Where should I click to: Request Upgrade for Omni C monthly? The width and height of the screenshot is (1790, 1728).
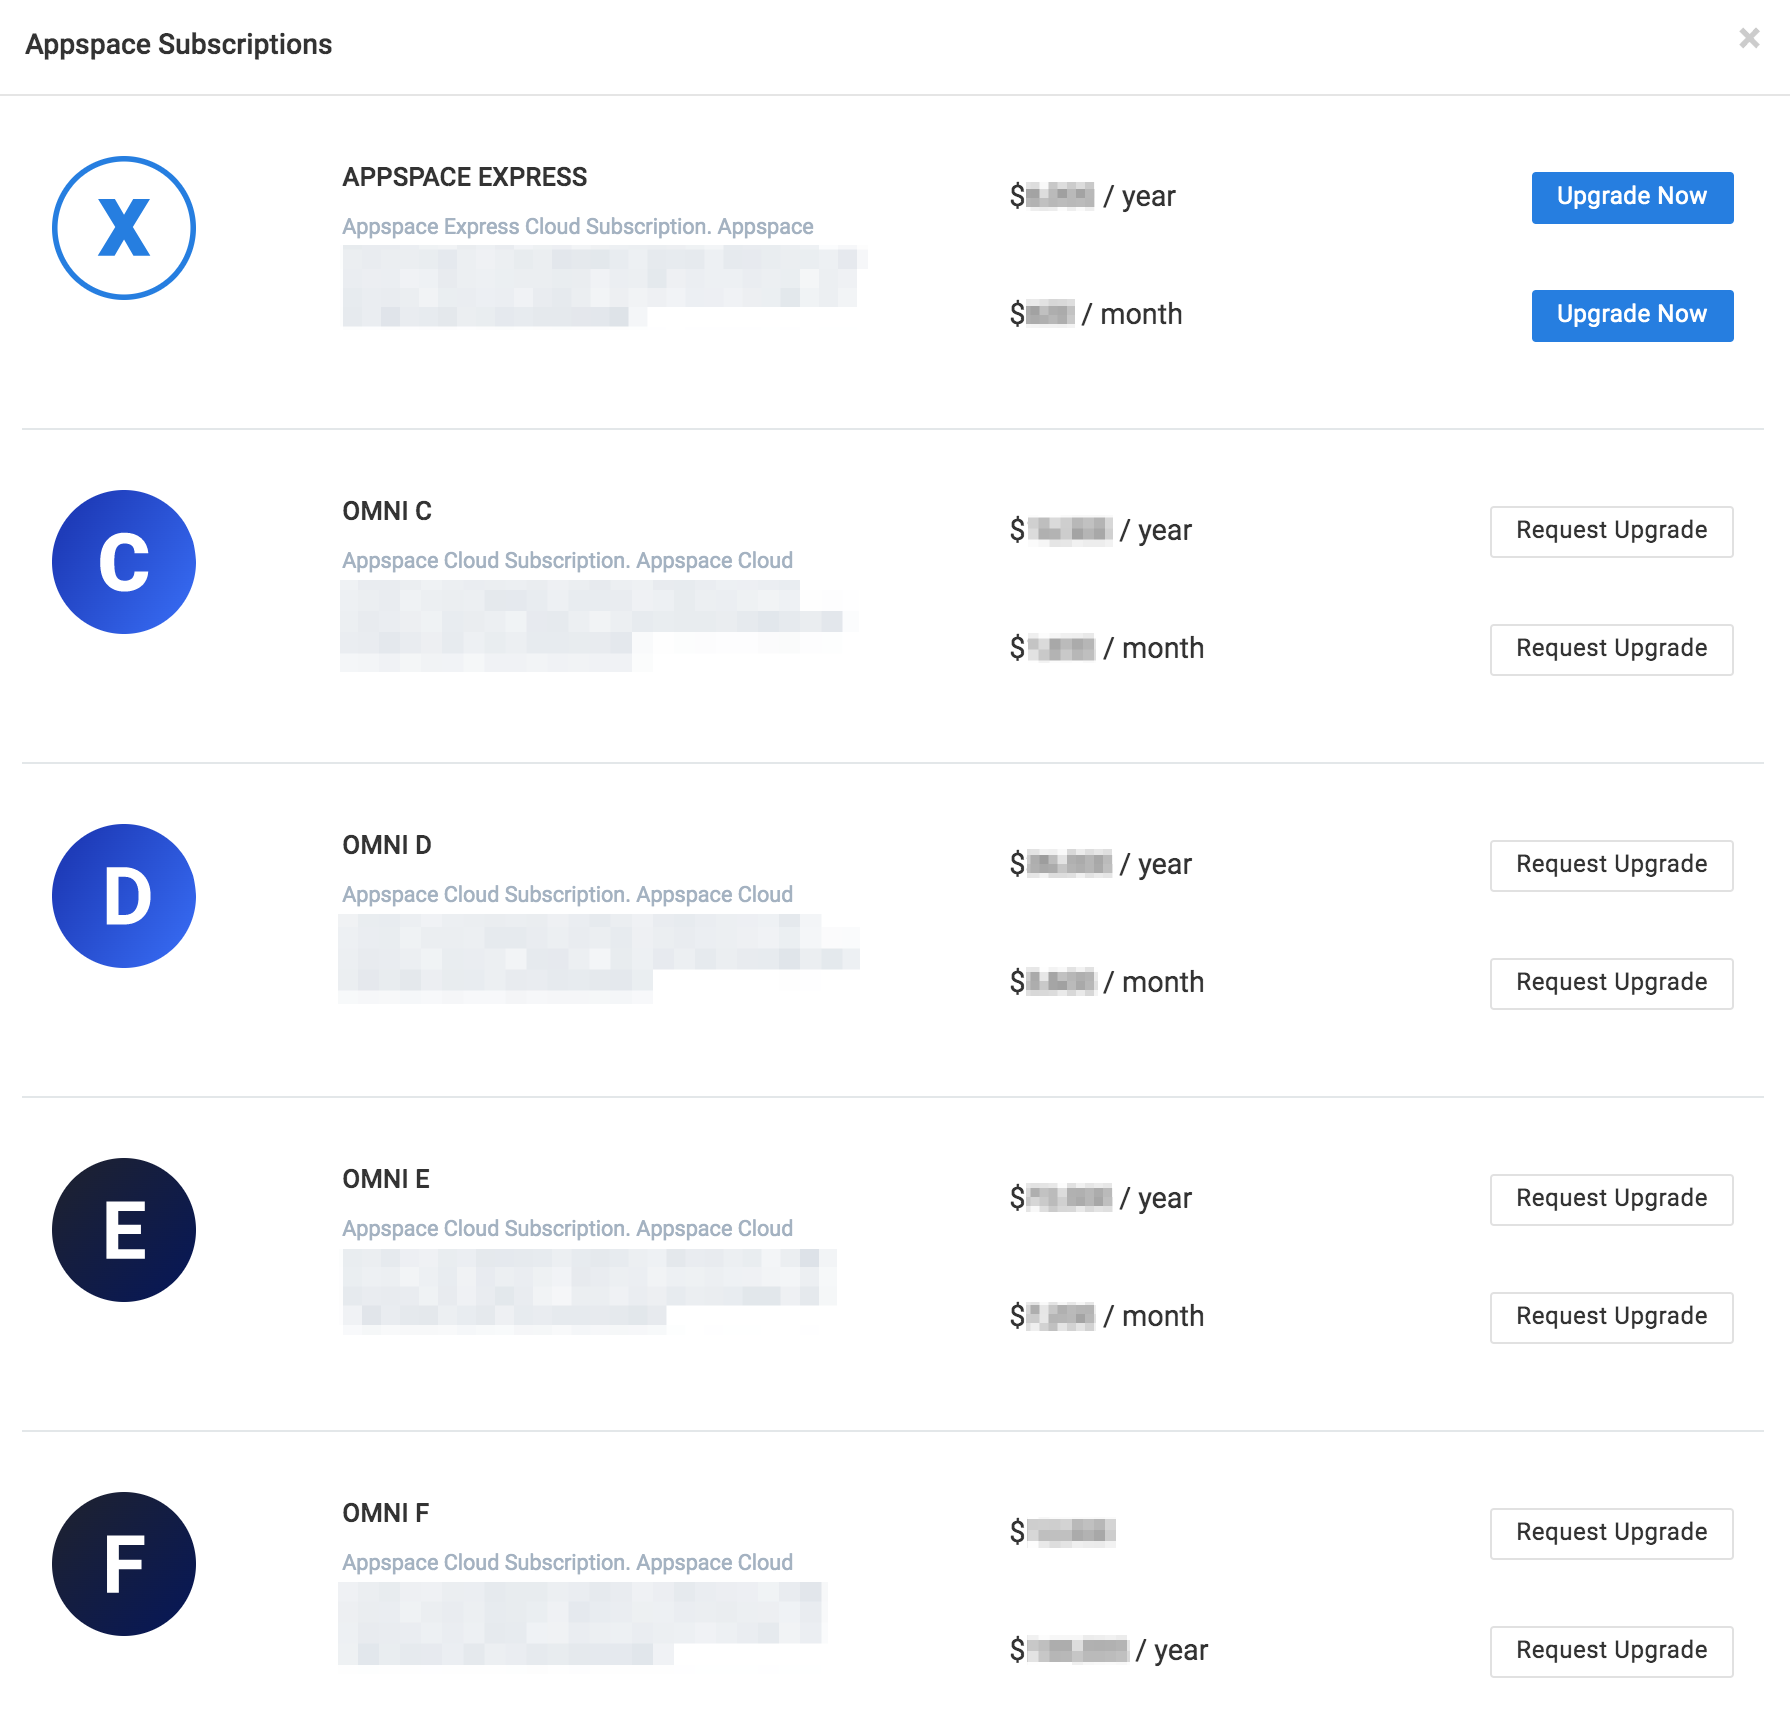[x=1611, y=649]
